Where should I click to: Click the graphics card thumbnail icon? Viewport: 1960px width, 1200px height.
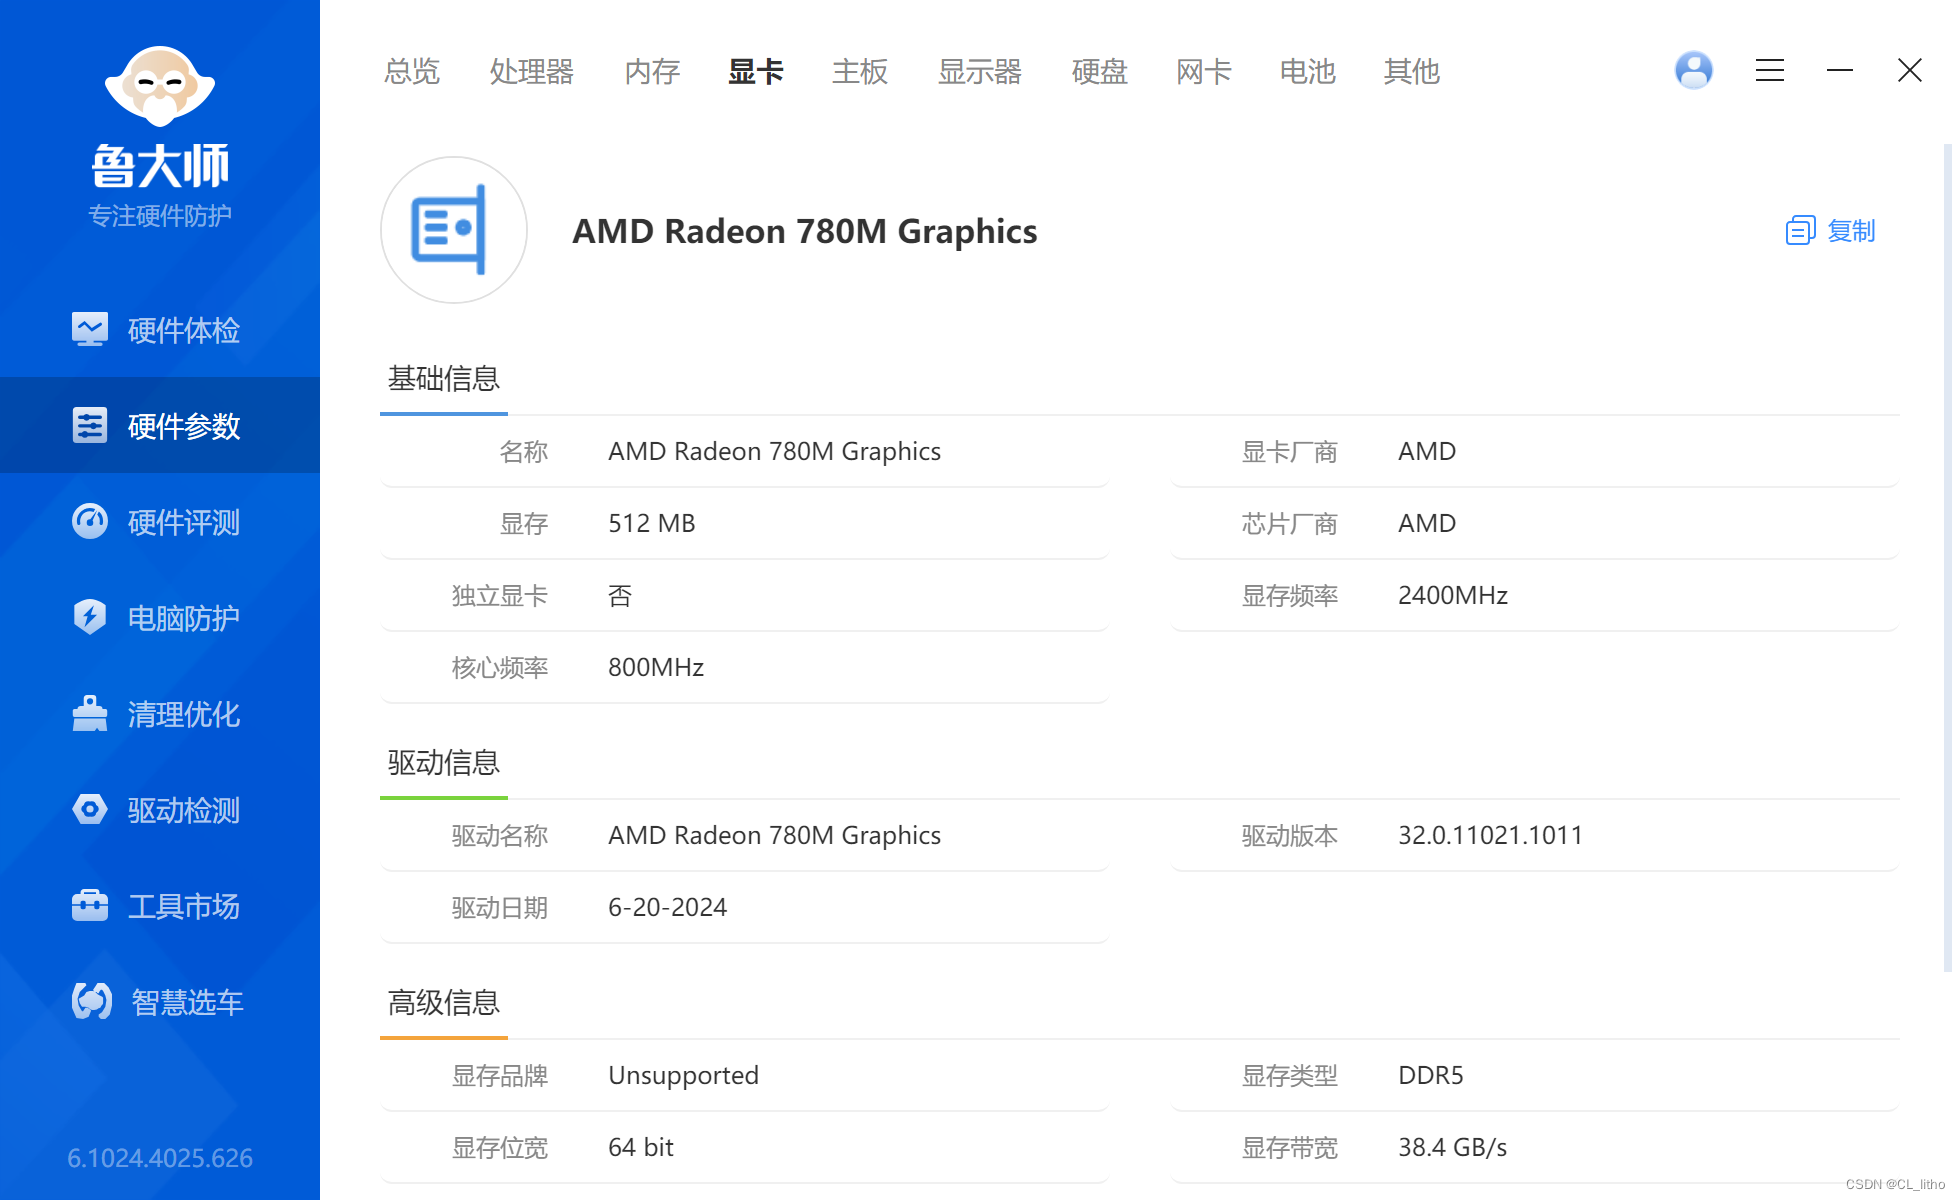(x=454, y=231)
